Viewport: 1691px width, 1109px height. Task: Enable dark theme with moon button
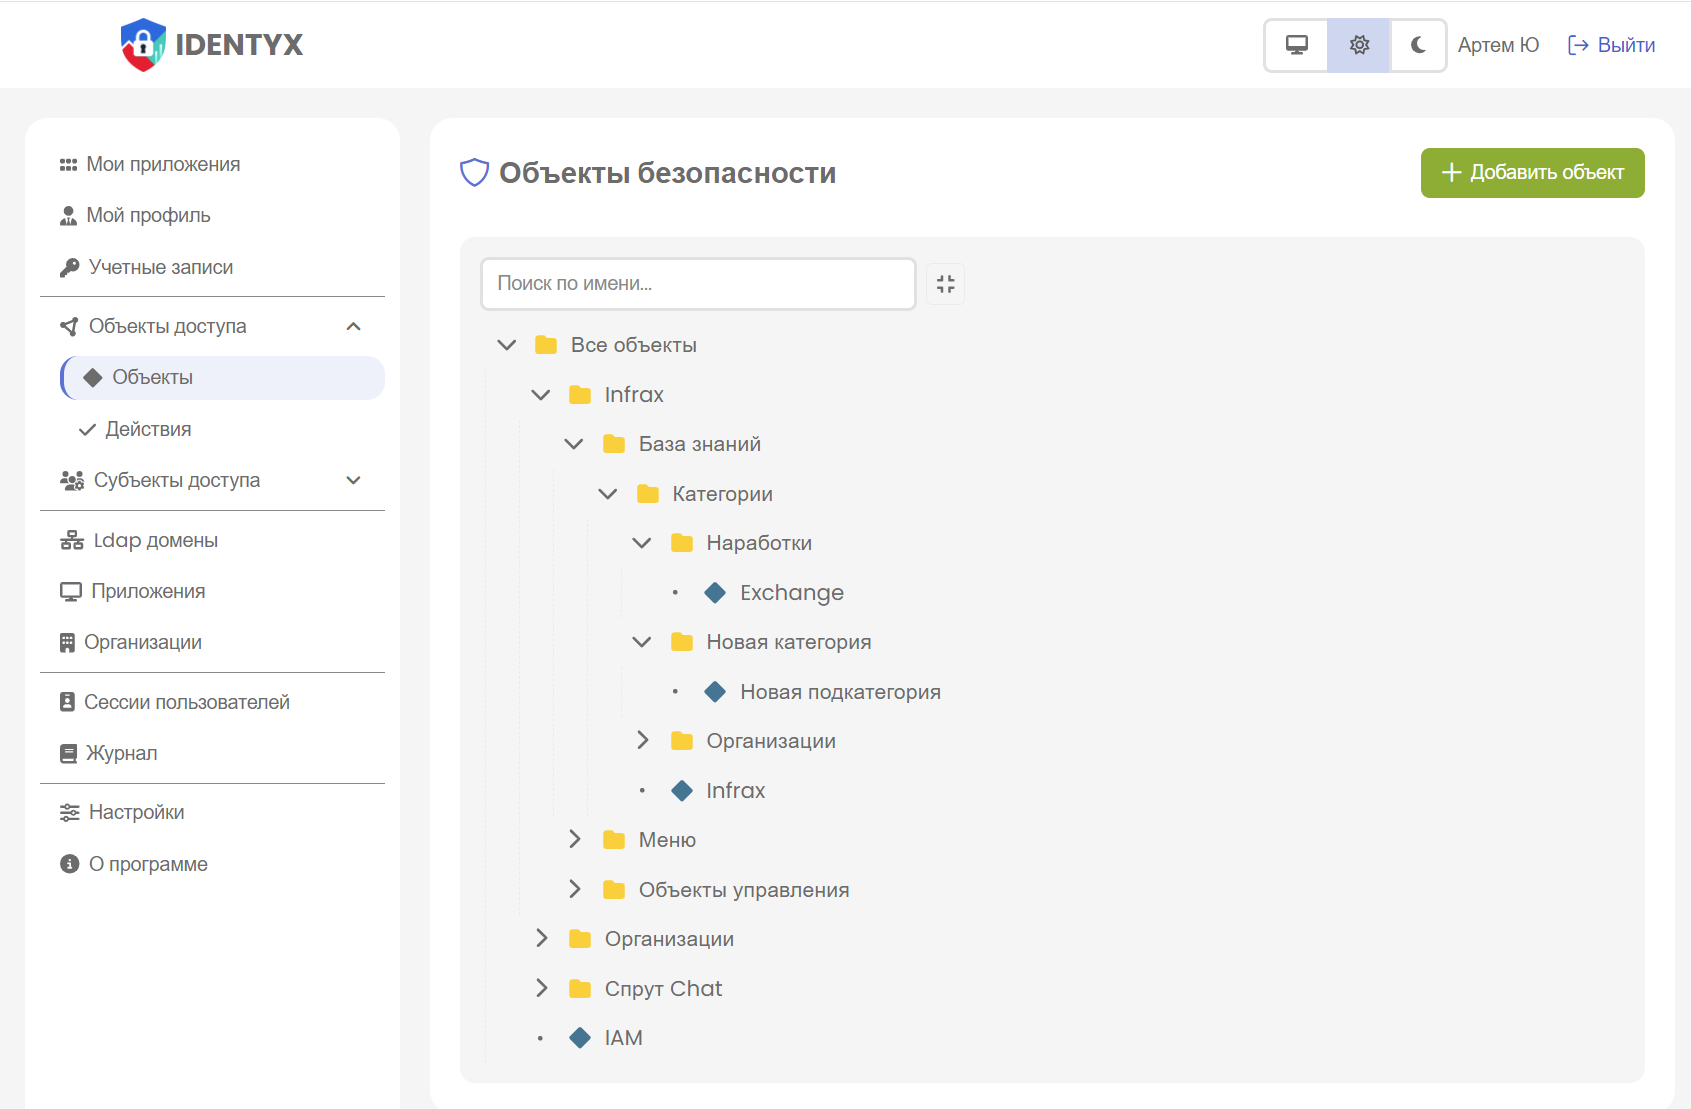coord(1417,45)
